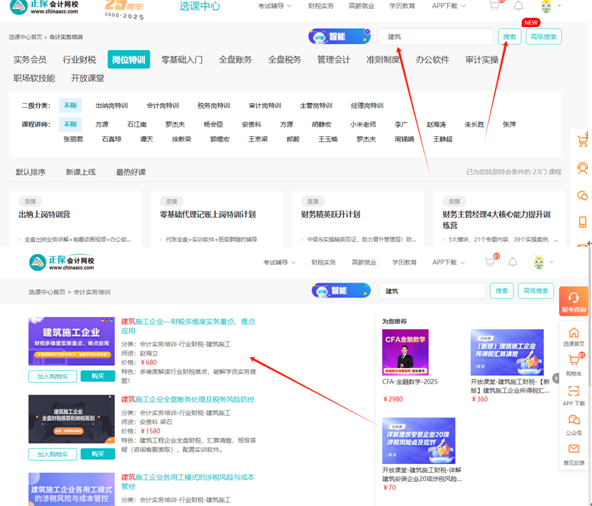Switch to 办公软件 category tab
The height and width of the screenshot is (506, 592).
point(432,59)
